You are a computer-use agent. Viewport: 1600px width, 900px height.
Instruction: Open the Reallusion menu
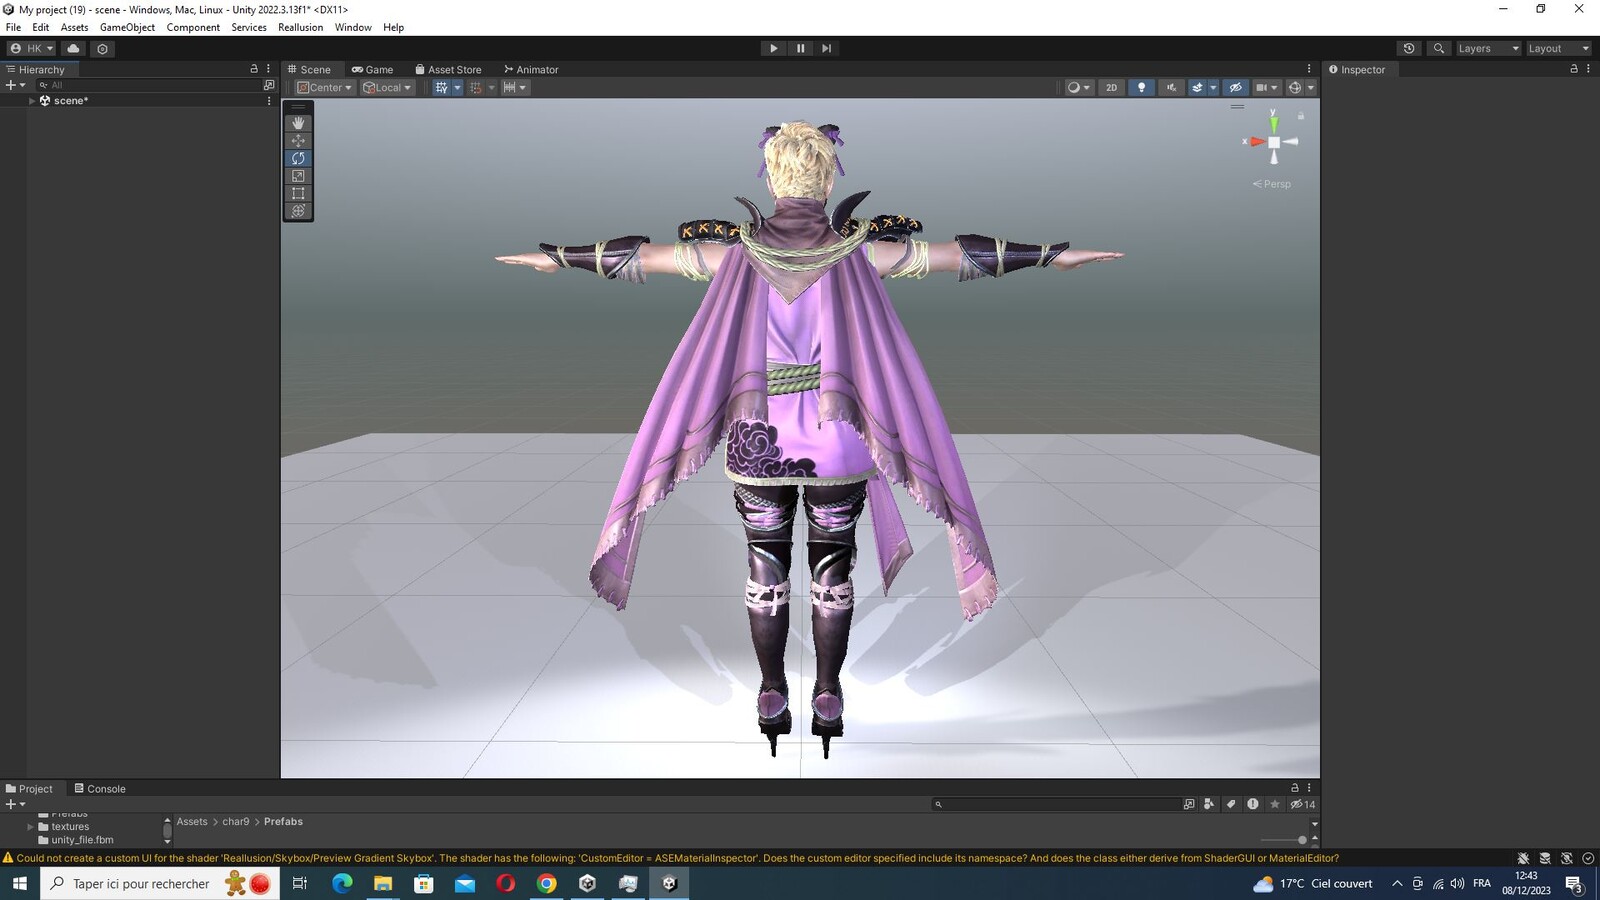click(300, 27)
